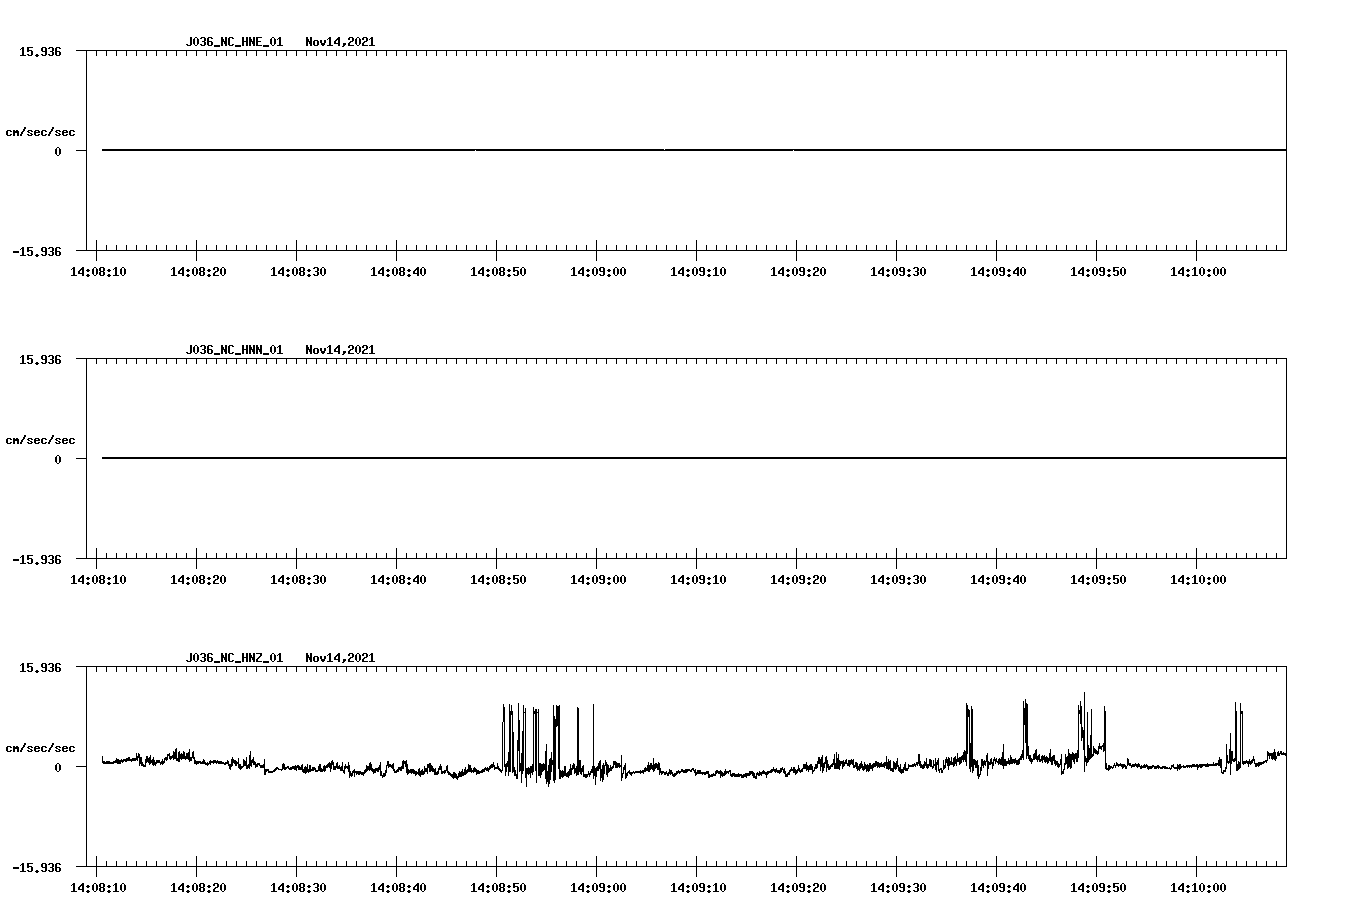Viewport: 1358px width, 924px height.
Task: Mark the 14:08:40 time label under HNZ plot
Action: point(398,888)
